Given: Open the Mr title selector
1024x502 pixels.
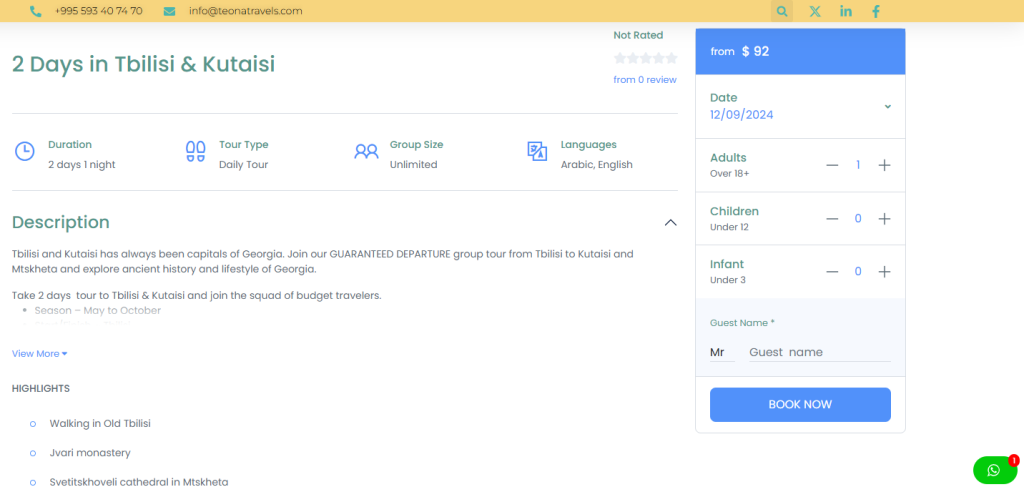Looking at the screenshot, I should pyautogui.click(x=721, y=352).
